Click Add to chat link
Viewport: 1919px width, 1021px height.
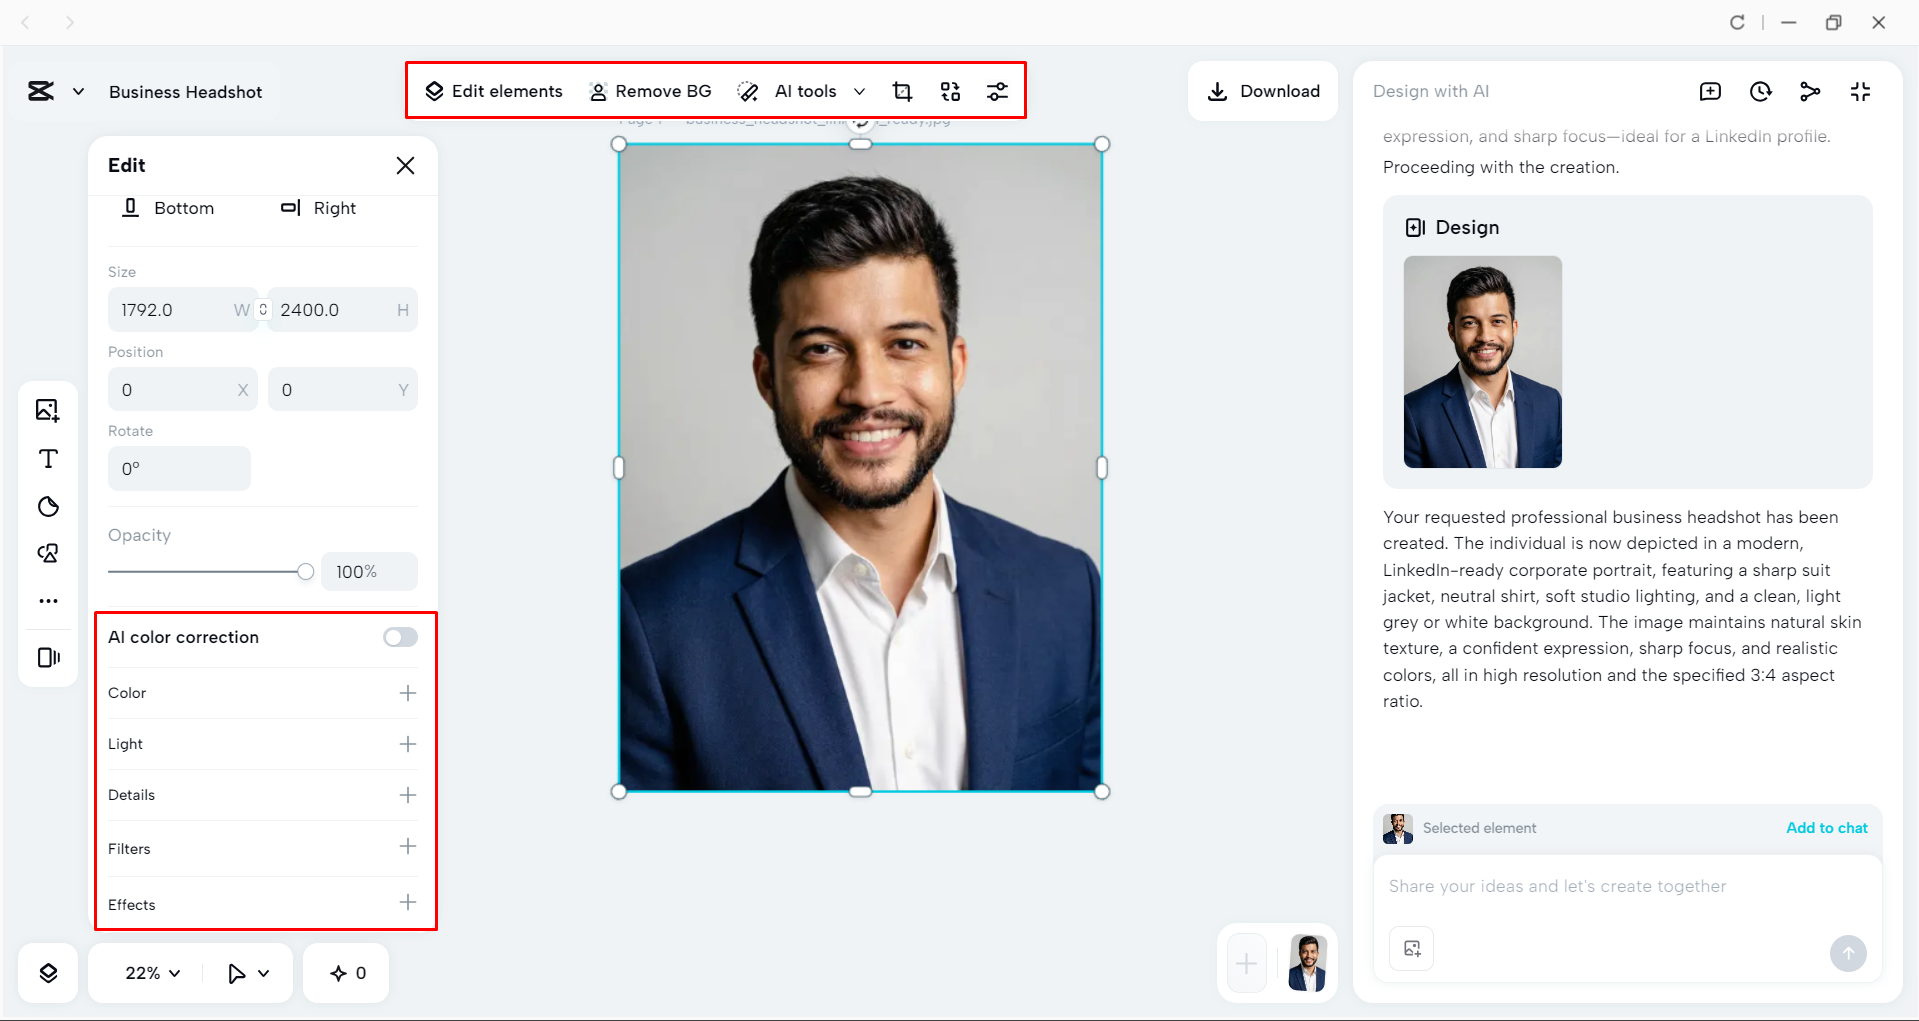click(1826, 828)
